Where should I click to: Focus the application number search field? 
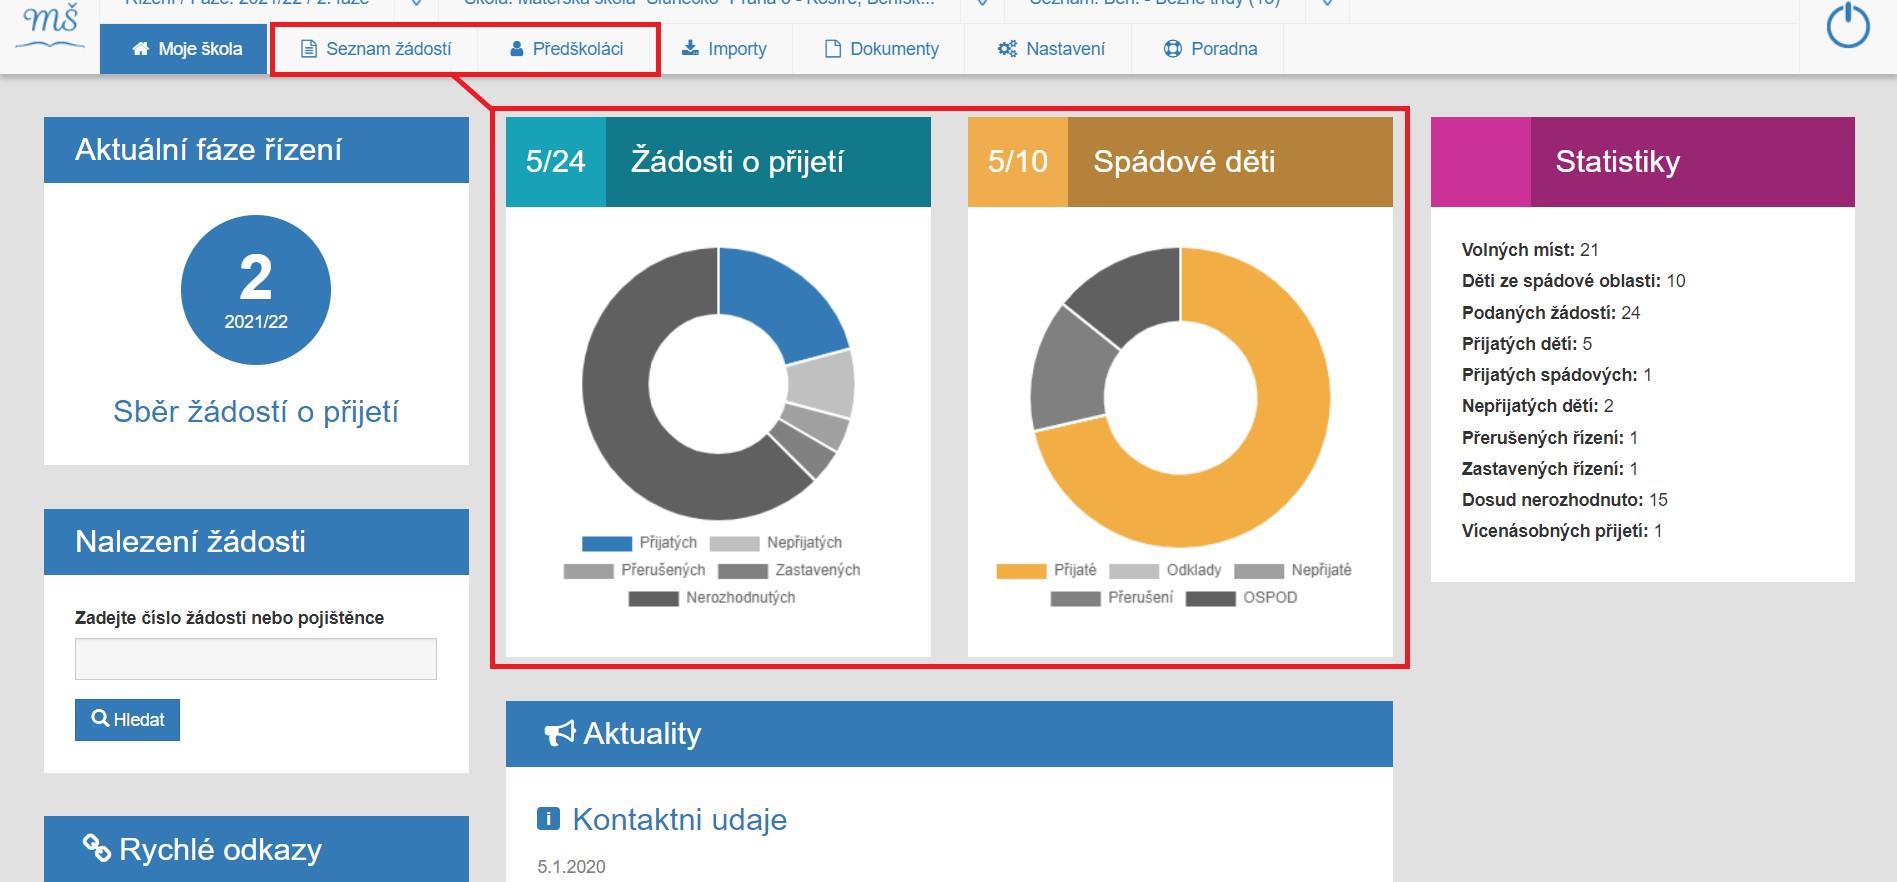click(256, 659)
